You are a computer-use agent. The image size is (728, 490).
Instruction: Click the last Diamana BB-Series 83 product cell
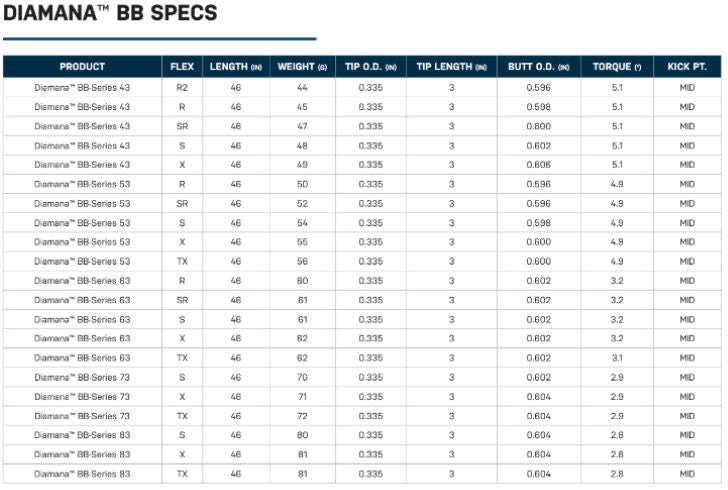point(82,474)
